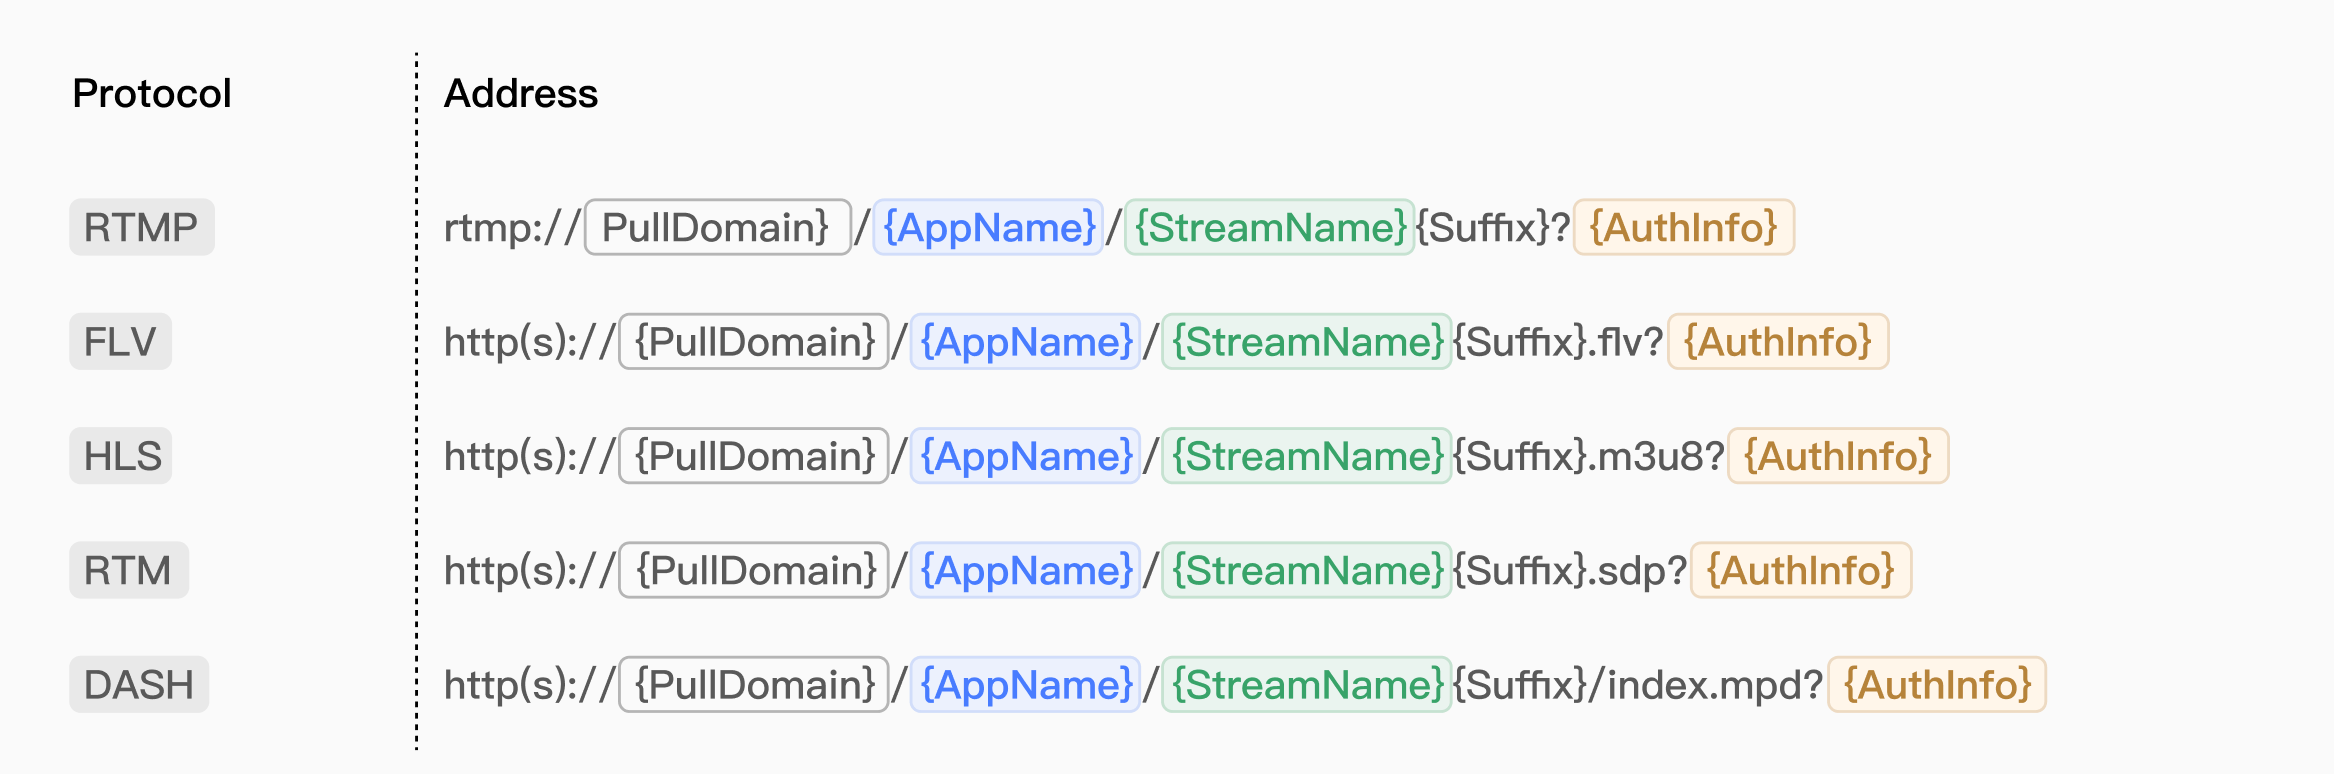Click AuthInfo tag after .flv suffix

[x=1778, y=342]
